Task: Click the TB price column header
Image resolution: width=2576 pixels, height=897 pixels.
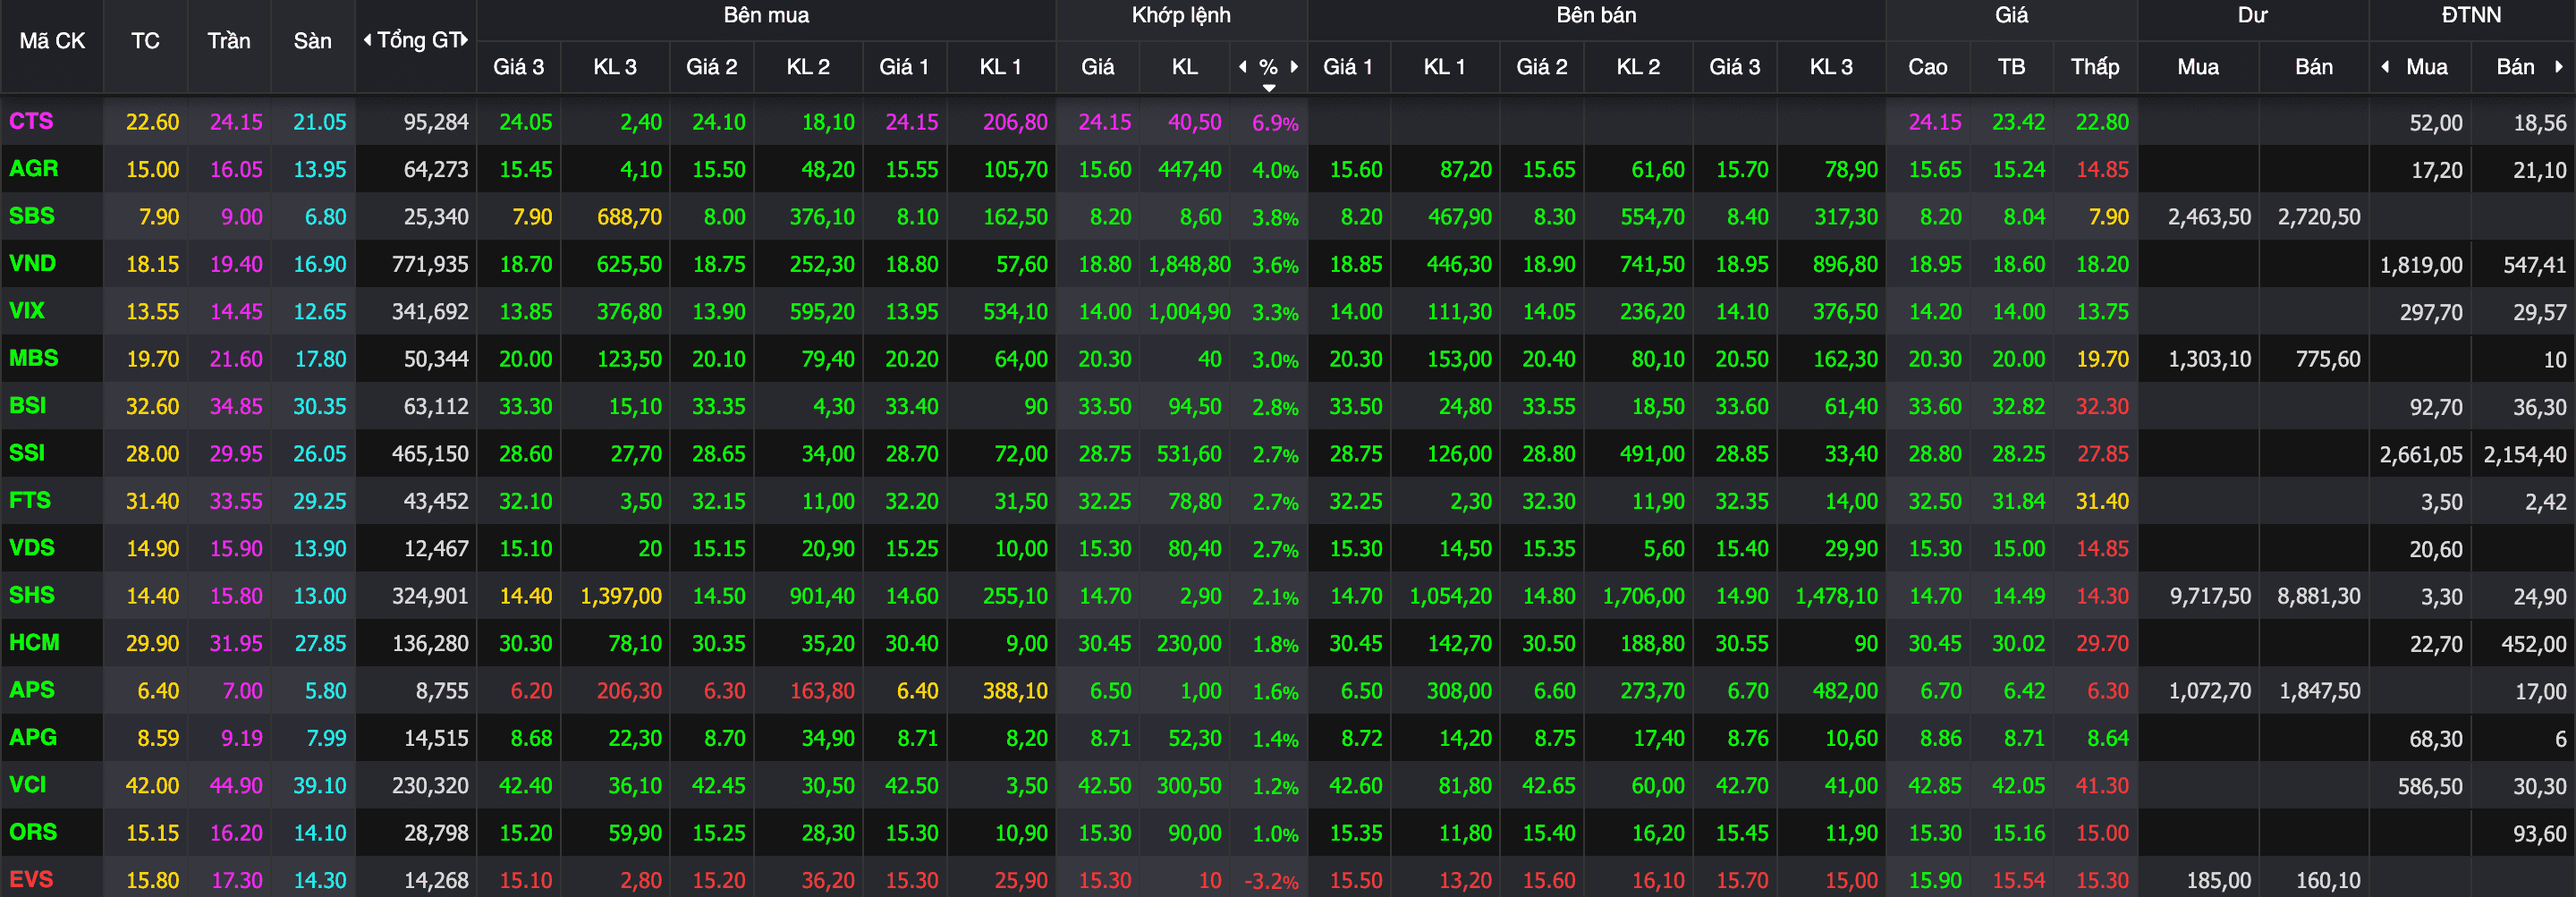Action: click(2011, 67)
